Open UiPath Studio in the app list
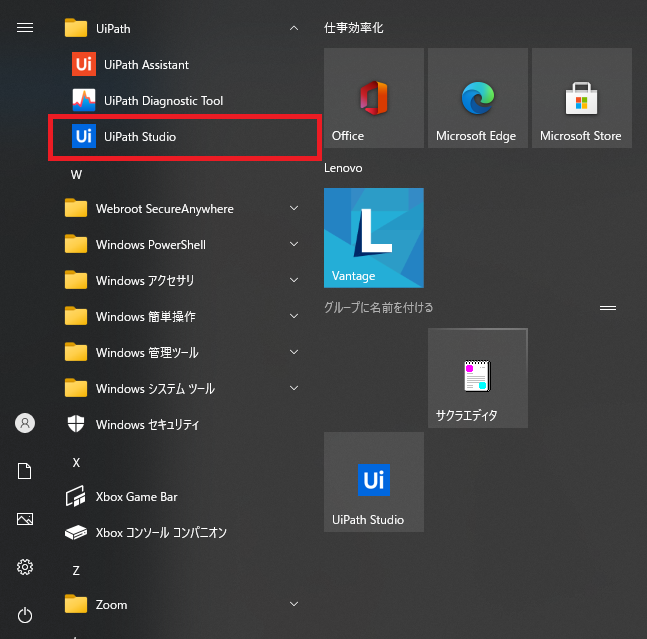The height and width of the screenshot is (639, 647). tap(140, 137)
